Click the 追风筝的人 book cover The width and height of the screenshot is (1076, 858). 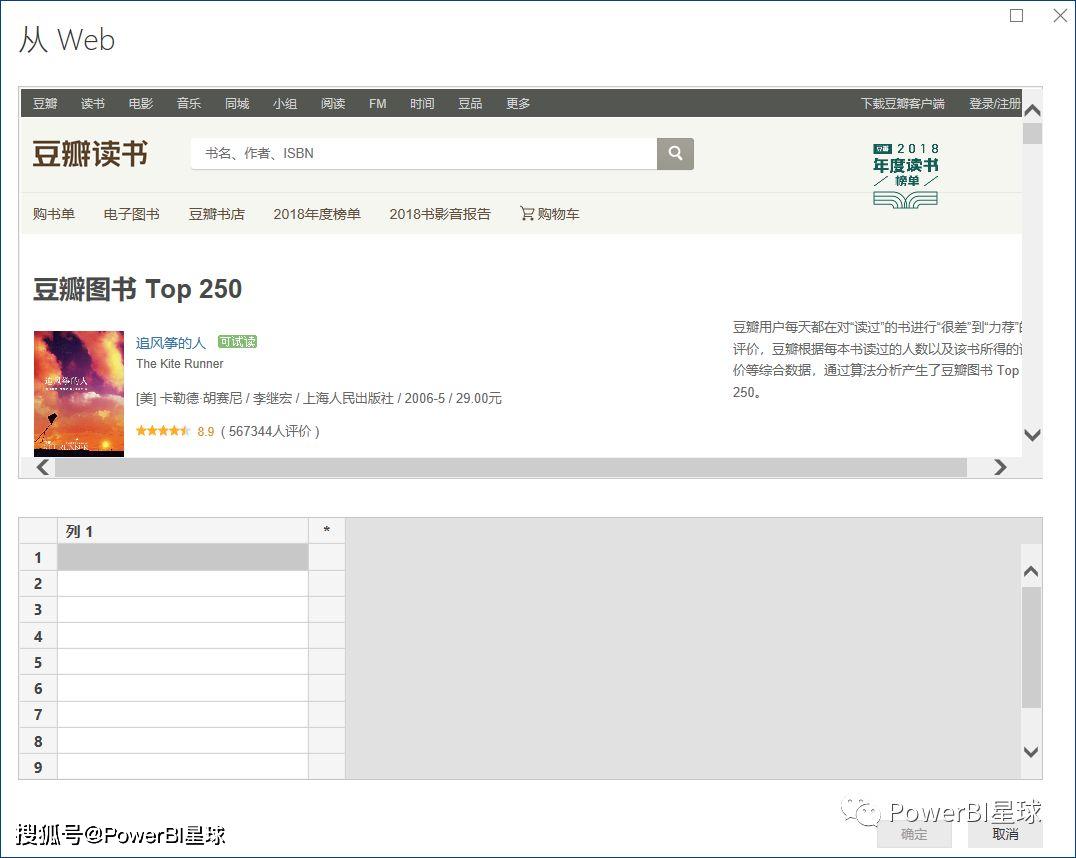click(79, 393)
